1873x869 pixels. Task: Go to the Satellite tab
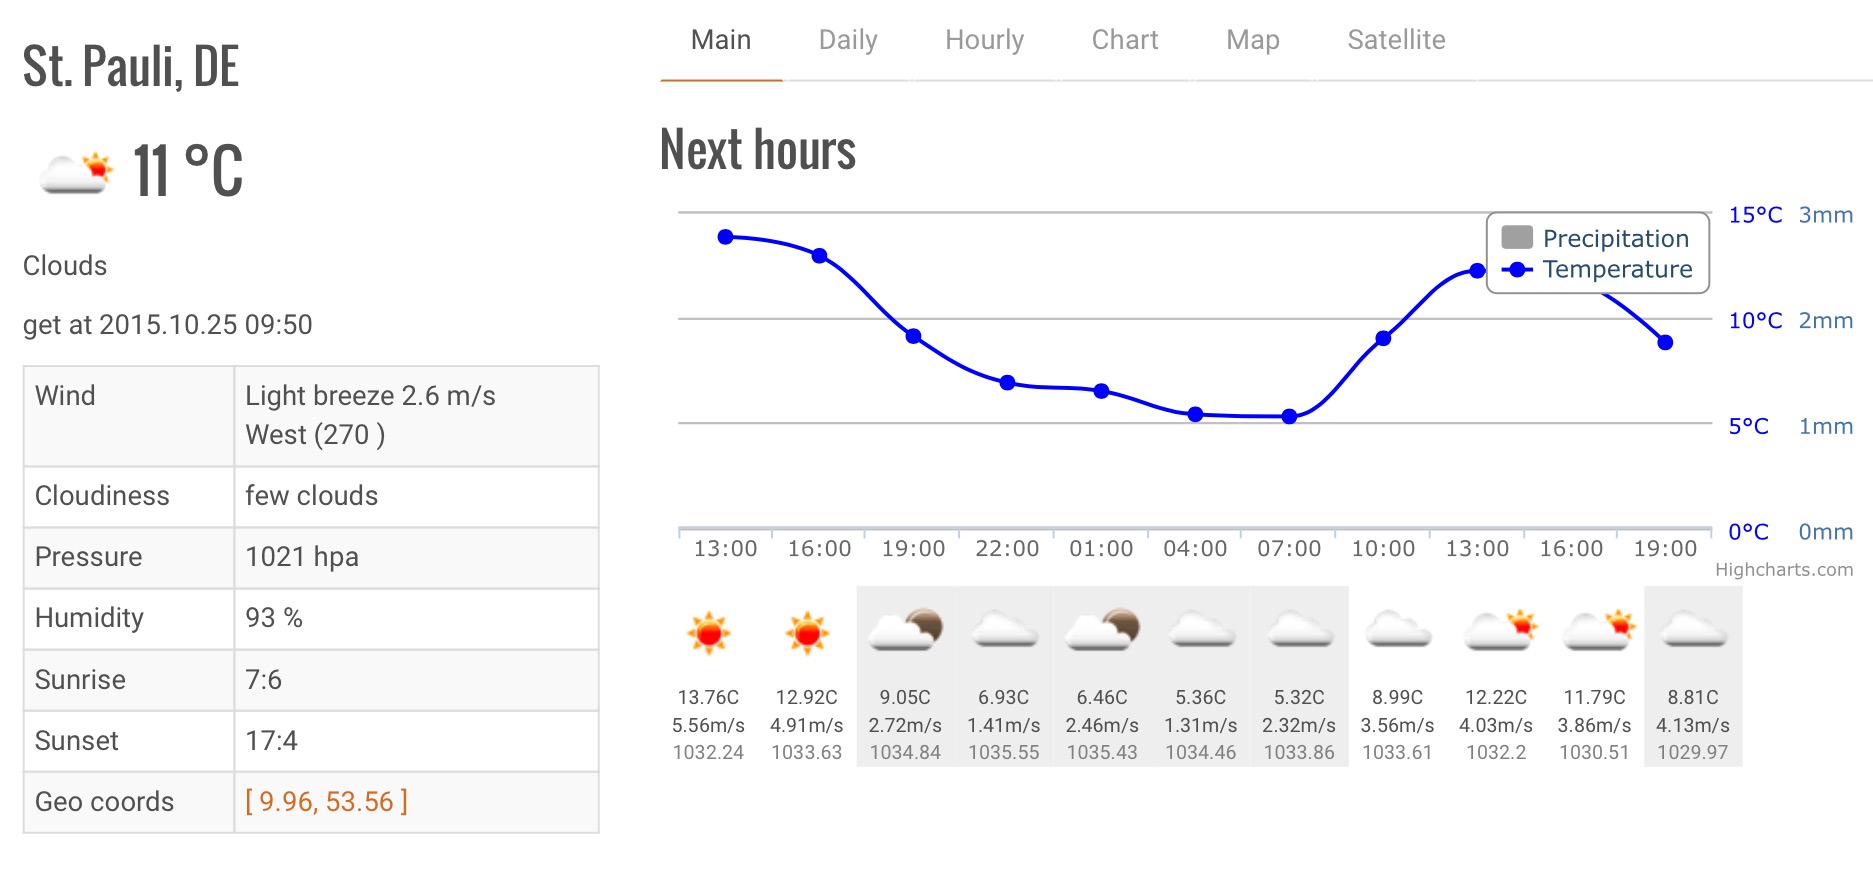click(x=1396, y=40)
